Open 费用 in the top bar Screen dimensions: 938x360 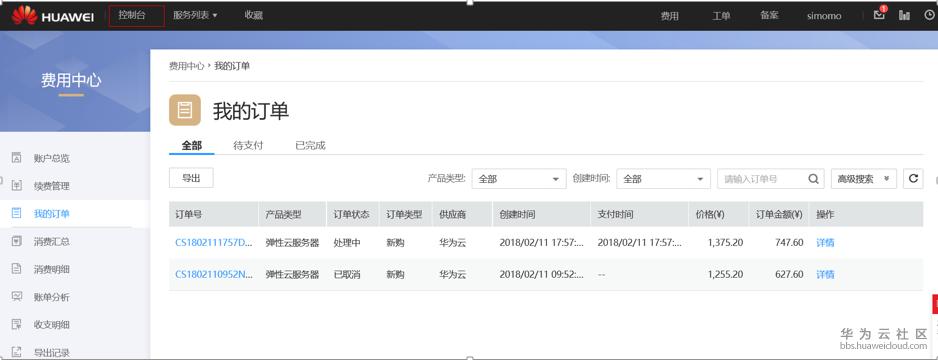(x=669, y=16)
